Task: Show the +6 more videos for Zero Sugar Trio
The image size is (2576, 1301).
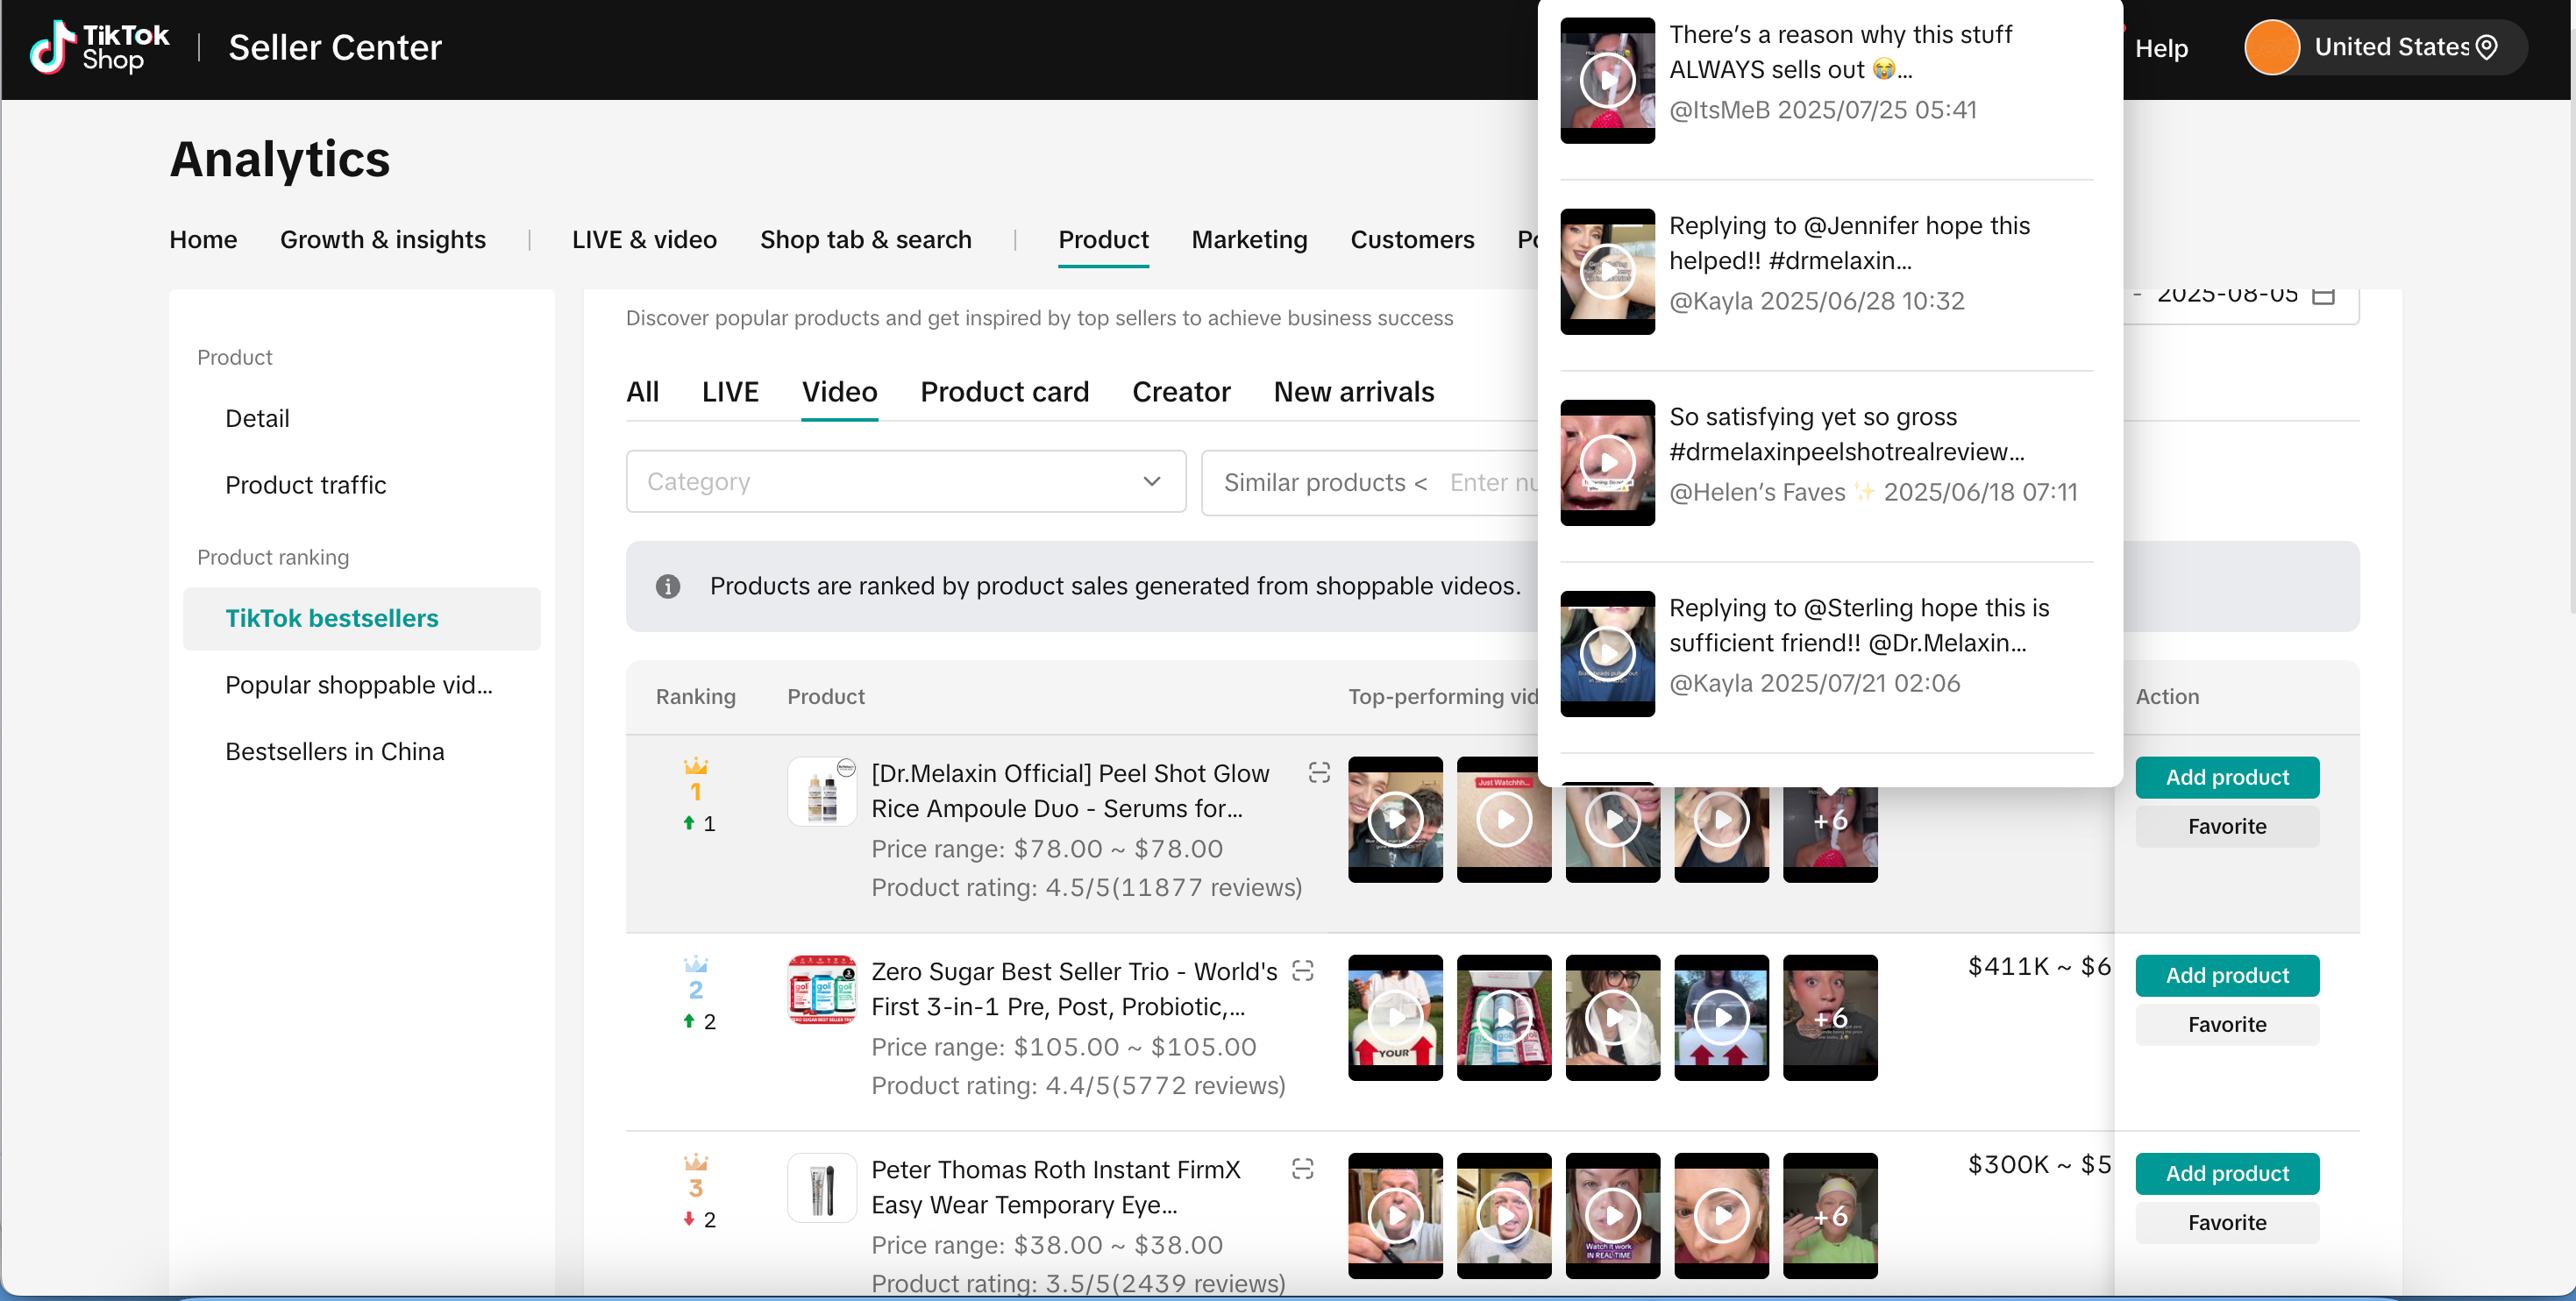Action: coord(1829,1017)
